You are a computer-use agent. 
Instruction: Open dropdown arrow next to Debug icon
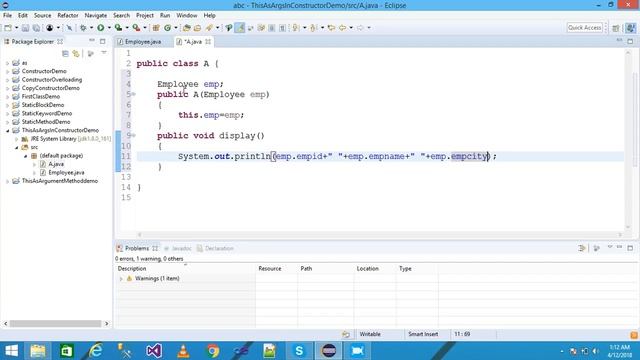[x=91, y=28]
